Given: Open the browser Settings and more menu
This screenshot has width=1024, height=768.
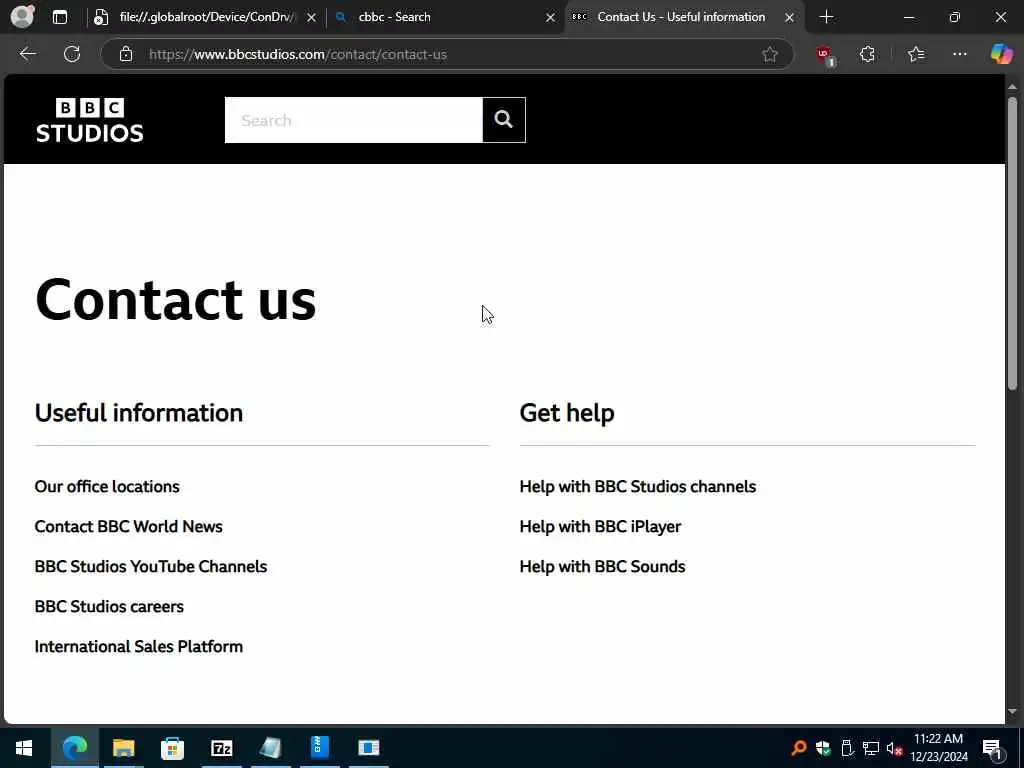Looking at the screenshot, I should pyautogui.click(x=959, y=54).
